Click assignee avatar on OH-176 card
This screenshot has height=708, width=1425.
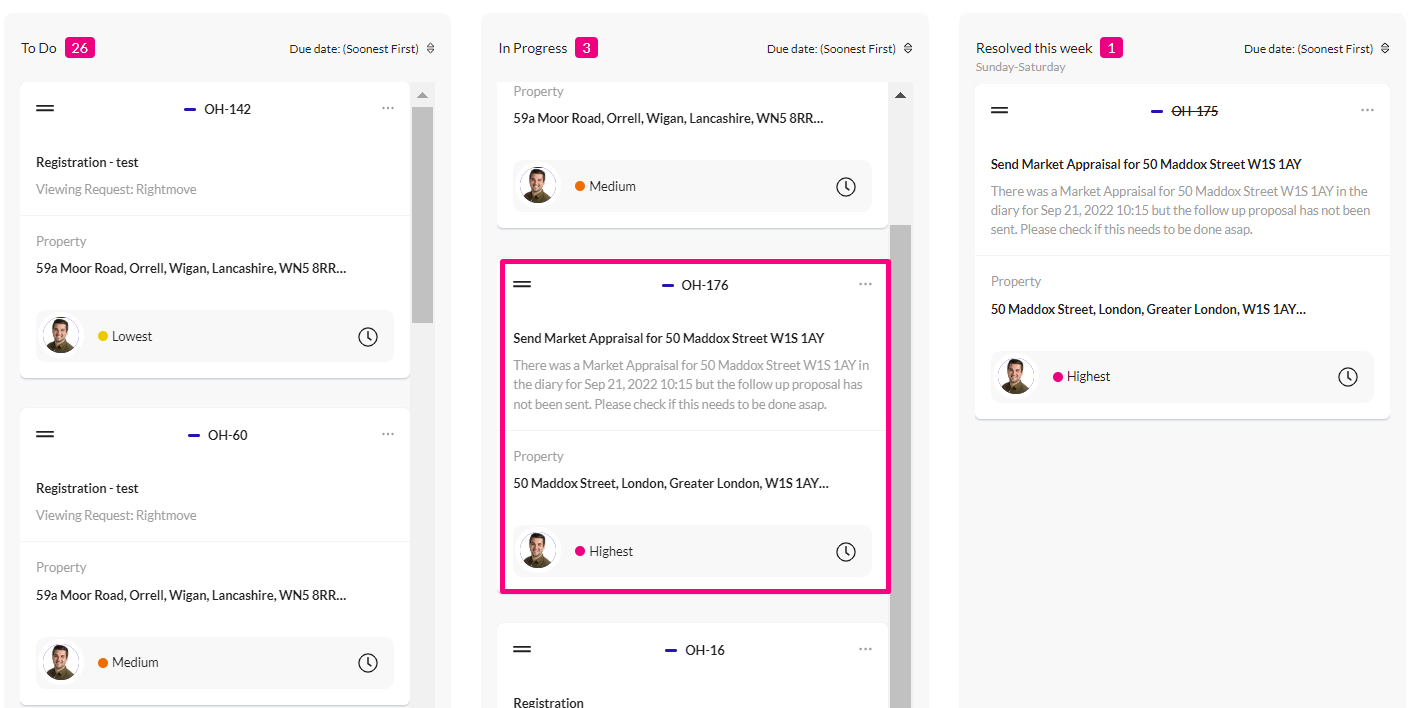pyautogui.click(x=538, y=551)
